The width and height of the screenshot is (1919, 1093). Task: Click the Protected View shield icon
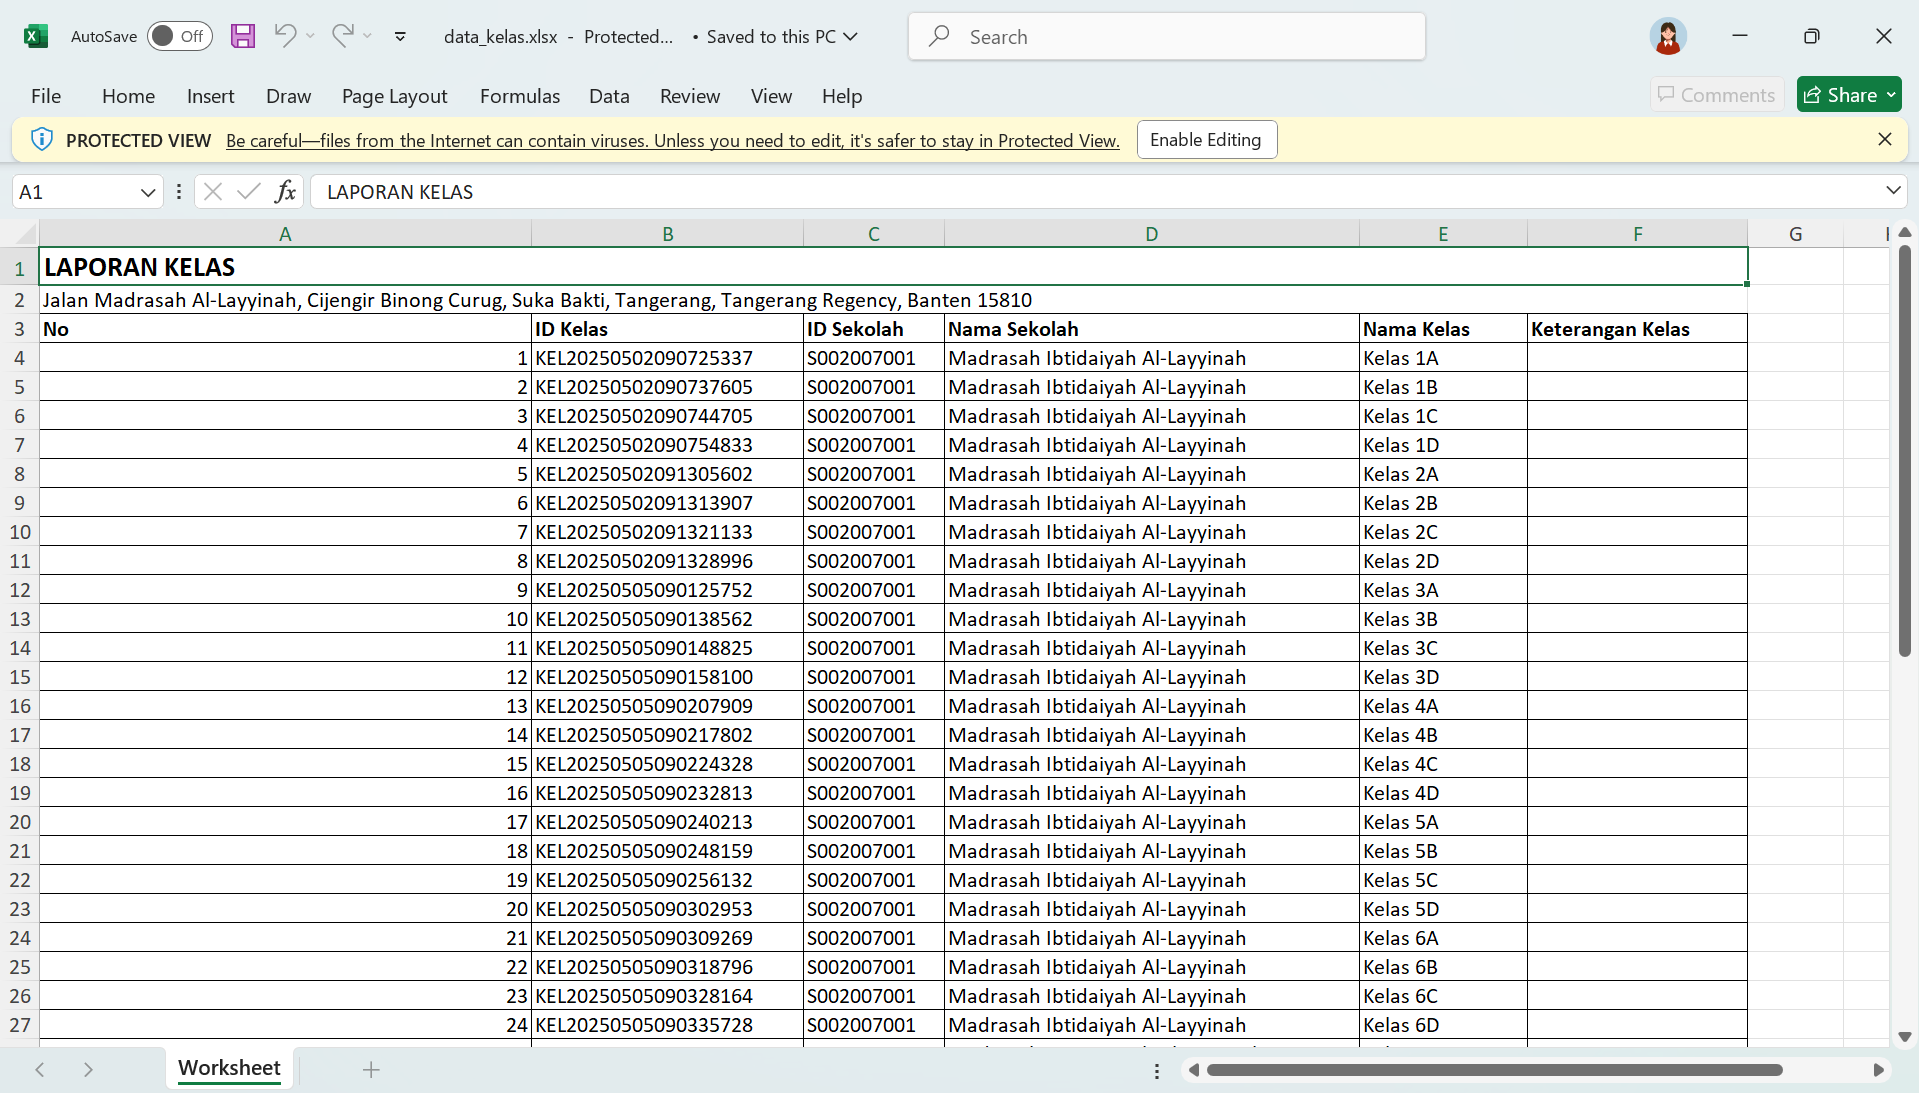(x=42, y=139)
